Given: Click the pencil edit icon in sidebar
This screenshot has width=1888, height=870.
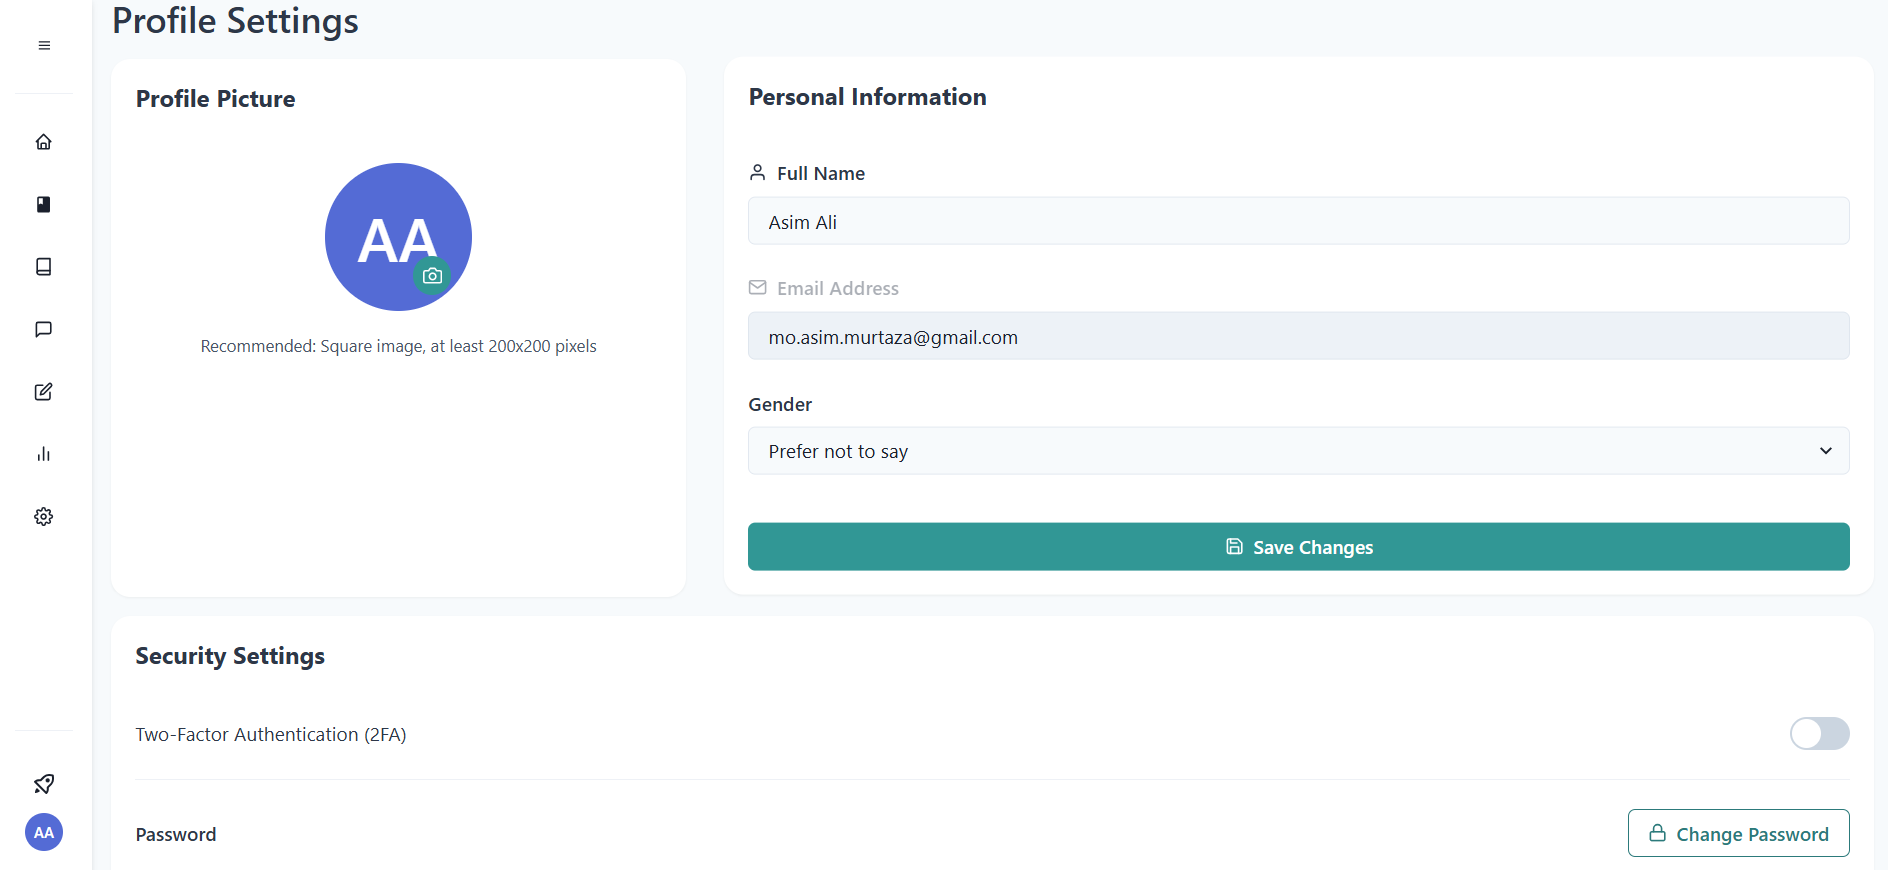Looking at the screenshot, I should tap(44, 392).
